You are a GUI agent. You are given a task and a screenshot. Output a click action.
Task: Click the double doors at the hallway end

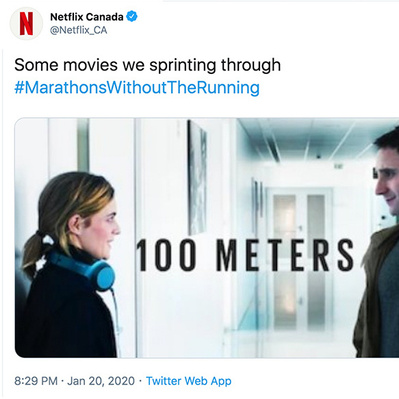pyautogui.click(x=299, y=260)
